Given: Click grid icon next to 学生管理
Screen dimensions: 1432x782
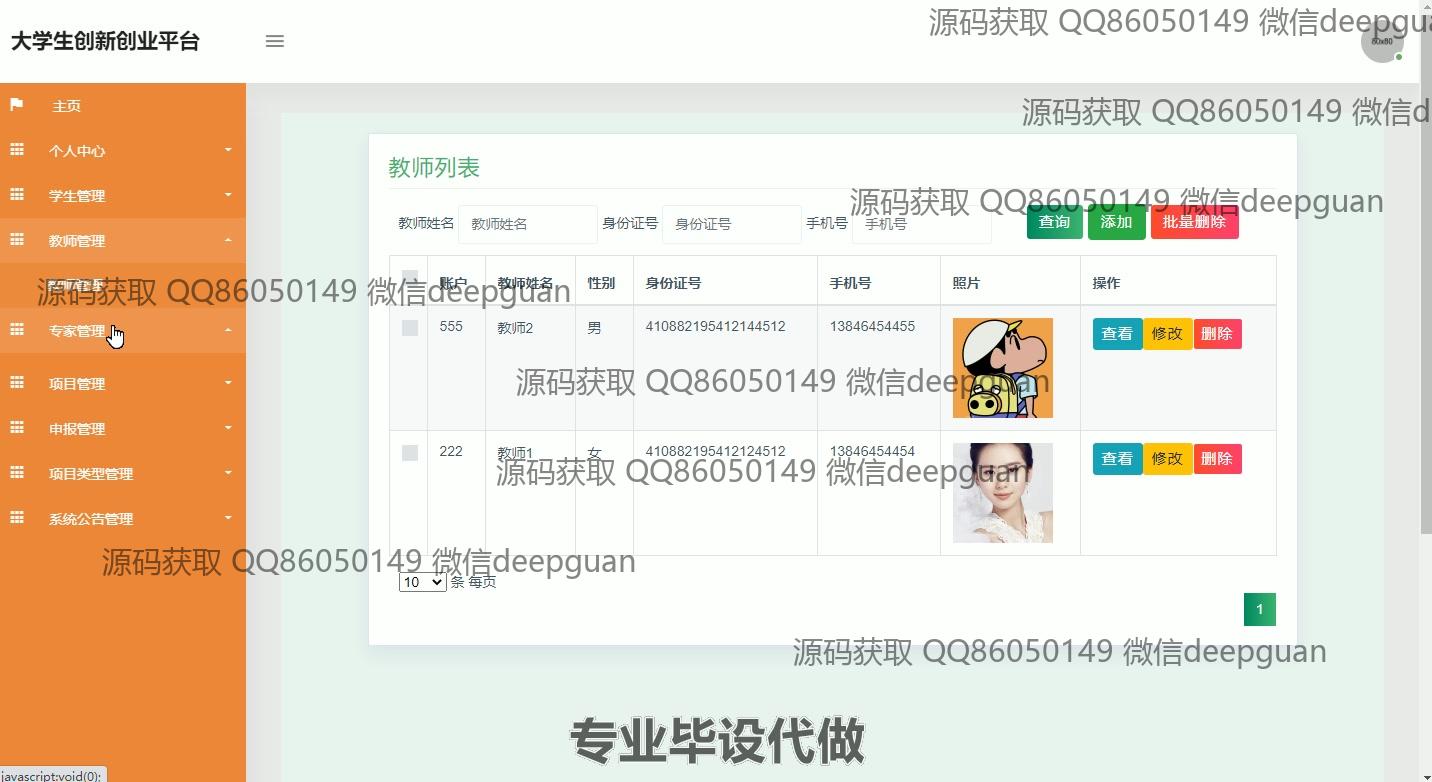Looking at the screenshot, I should click(17, 195).
